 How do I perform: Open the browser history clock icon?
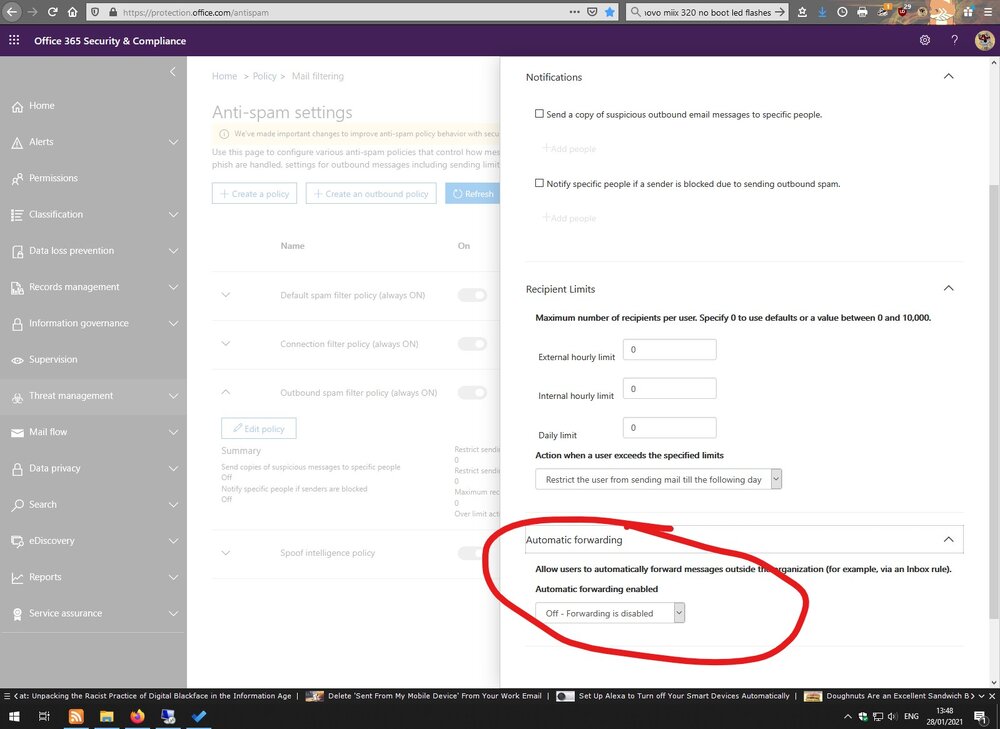(842, 11)
